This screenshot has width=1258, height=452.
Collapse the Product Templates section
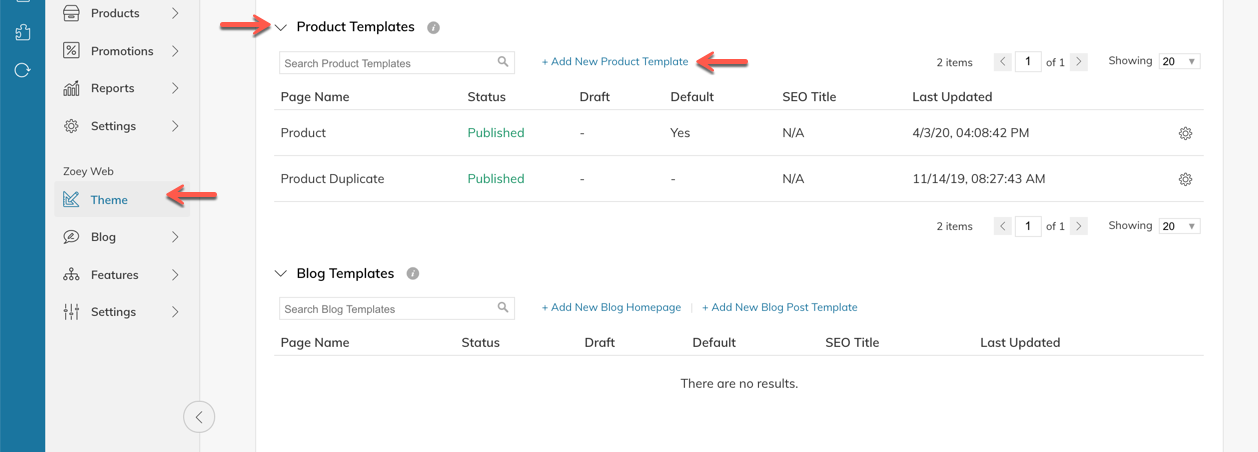point(281,28)
